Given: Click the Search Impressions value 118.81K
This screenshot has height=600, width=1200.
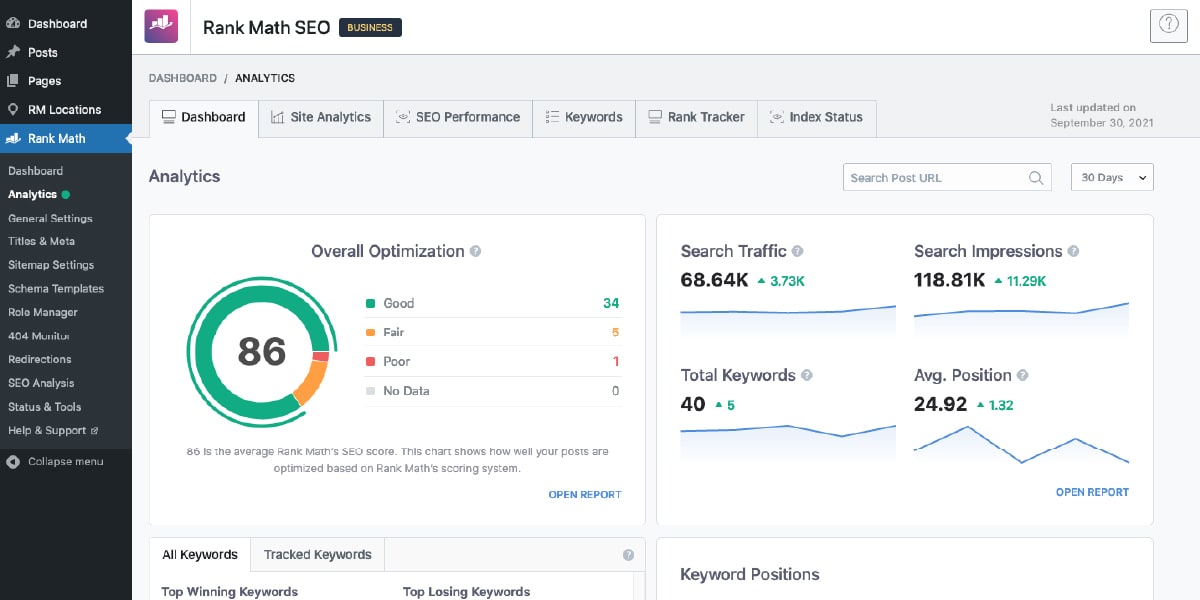Looking at the screenshot, I should [950, 280].
